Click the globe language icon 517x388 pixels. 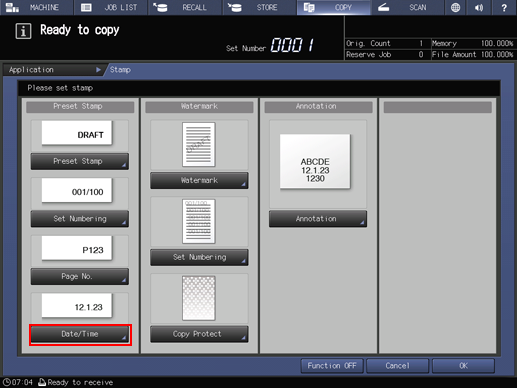(x=455, y=7)
